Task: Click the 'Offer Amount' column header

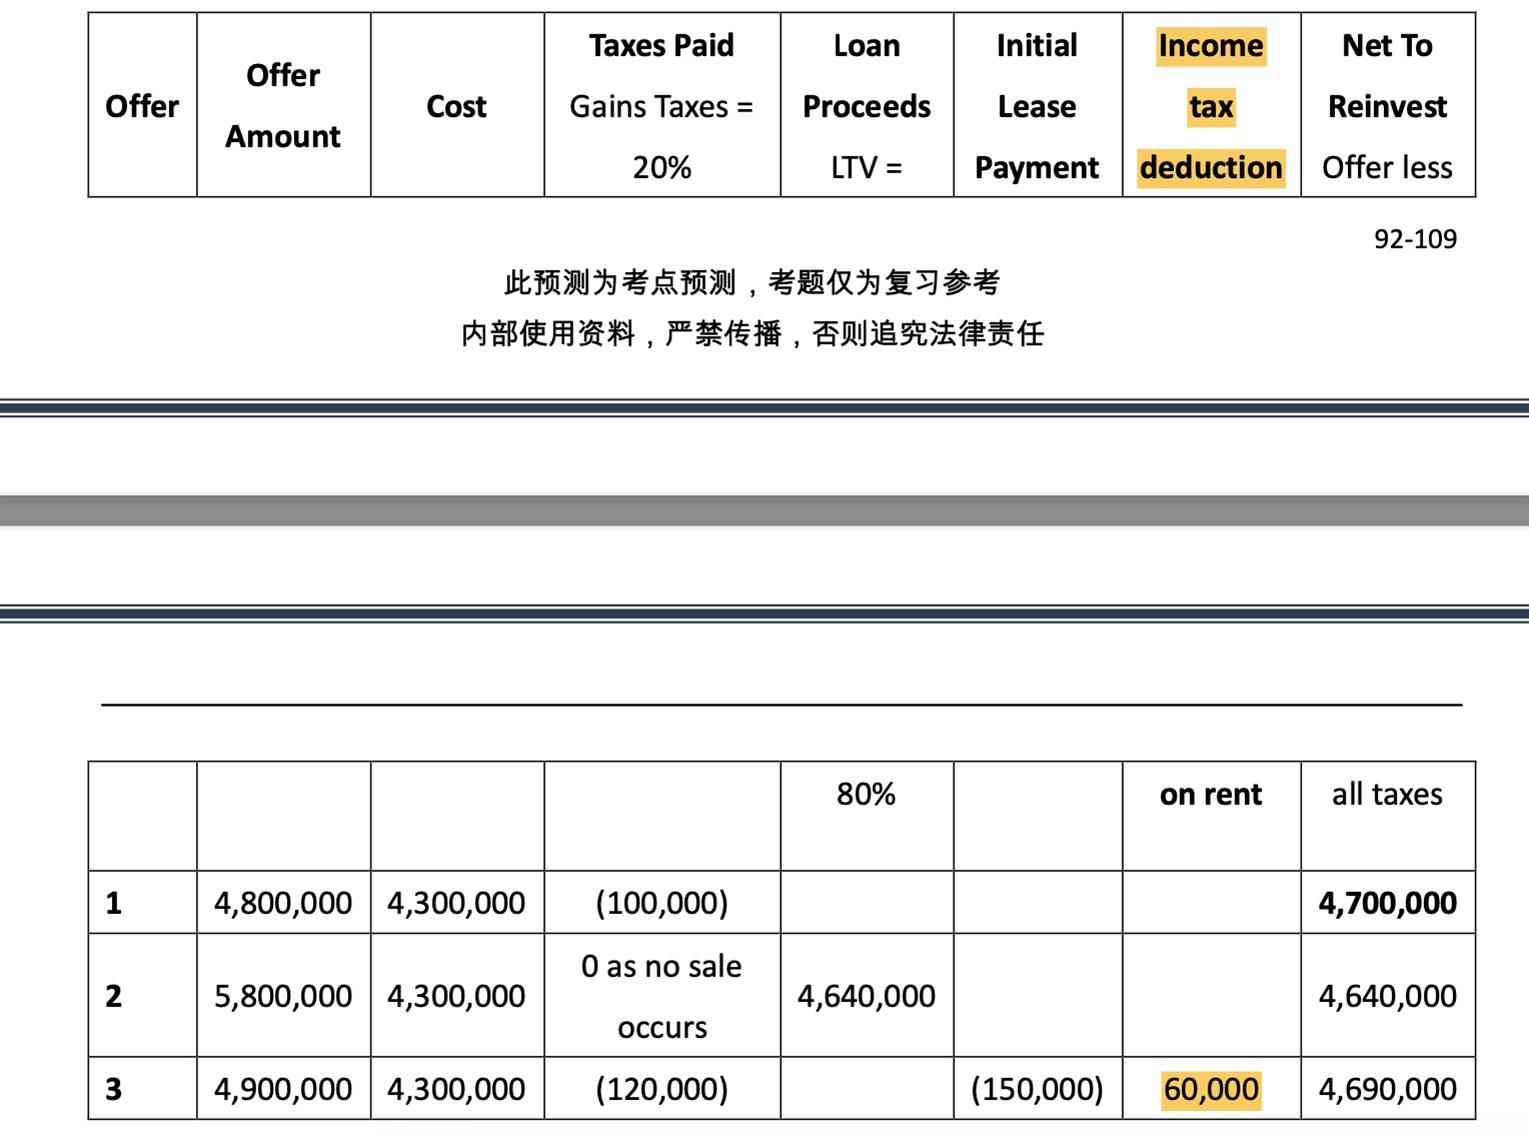Action: (x=283, y=105)
